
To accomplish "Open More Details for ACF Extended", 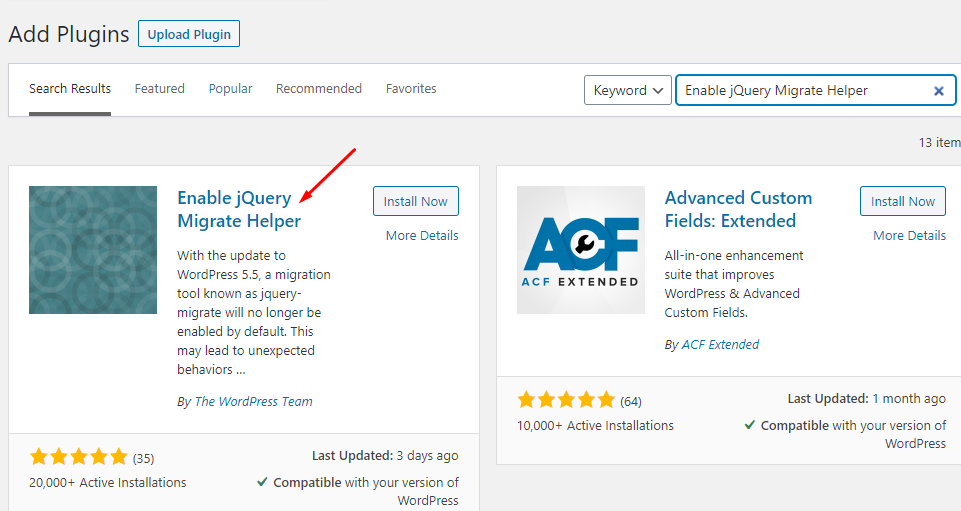I will pyautogui.click(x=910, y=235).
